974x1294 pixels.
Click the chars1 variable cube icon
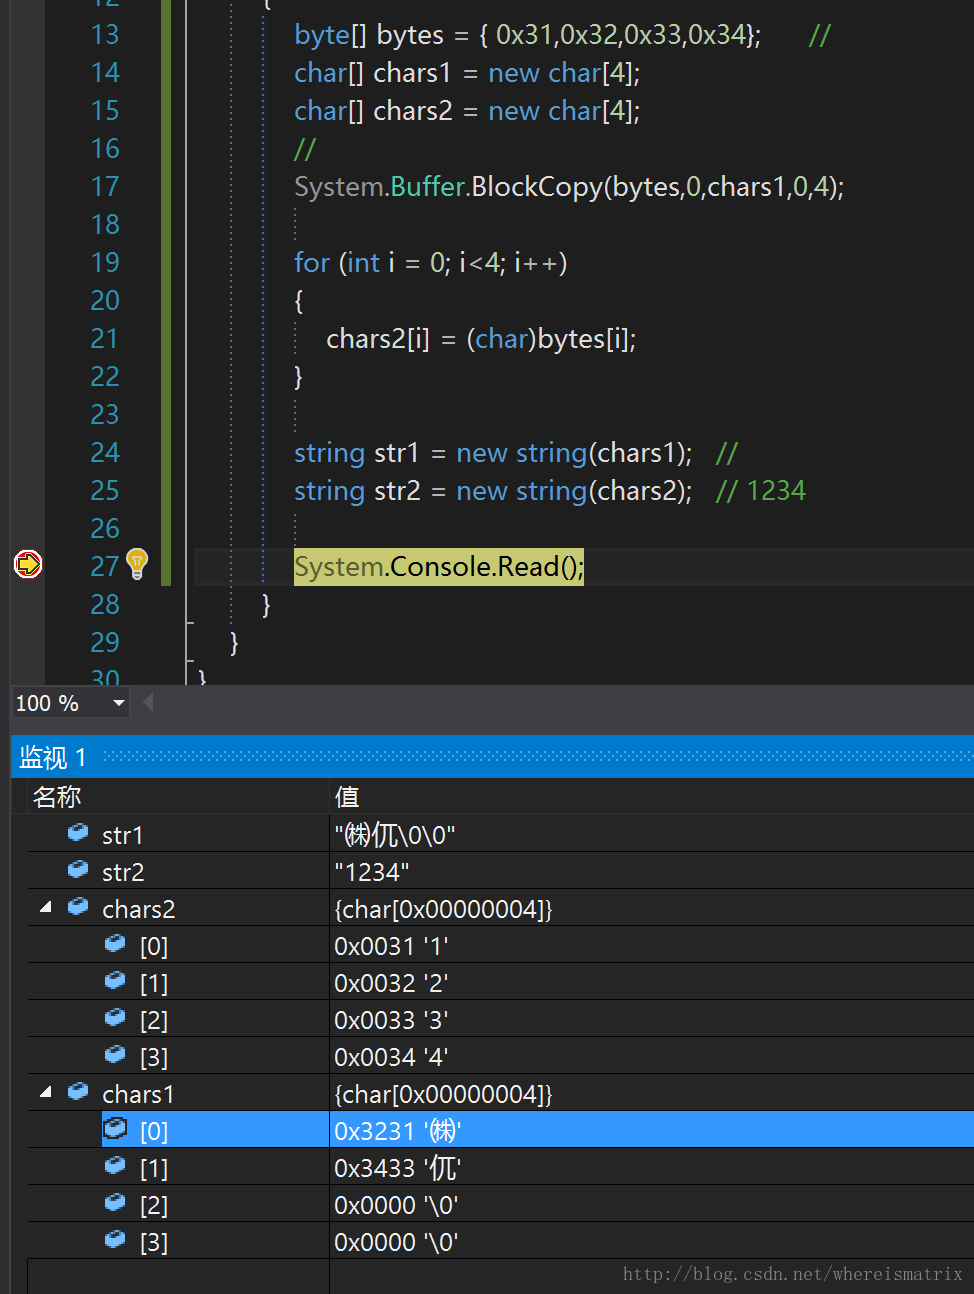click(78, 1091)
